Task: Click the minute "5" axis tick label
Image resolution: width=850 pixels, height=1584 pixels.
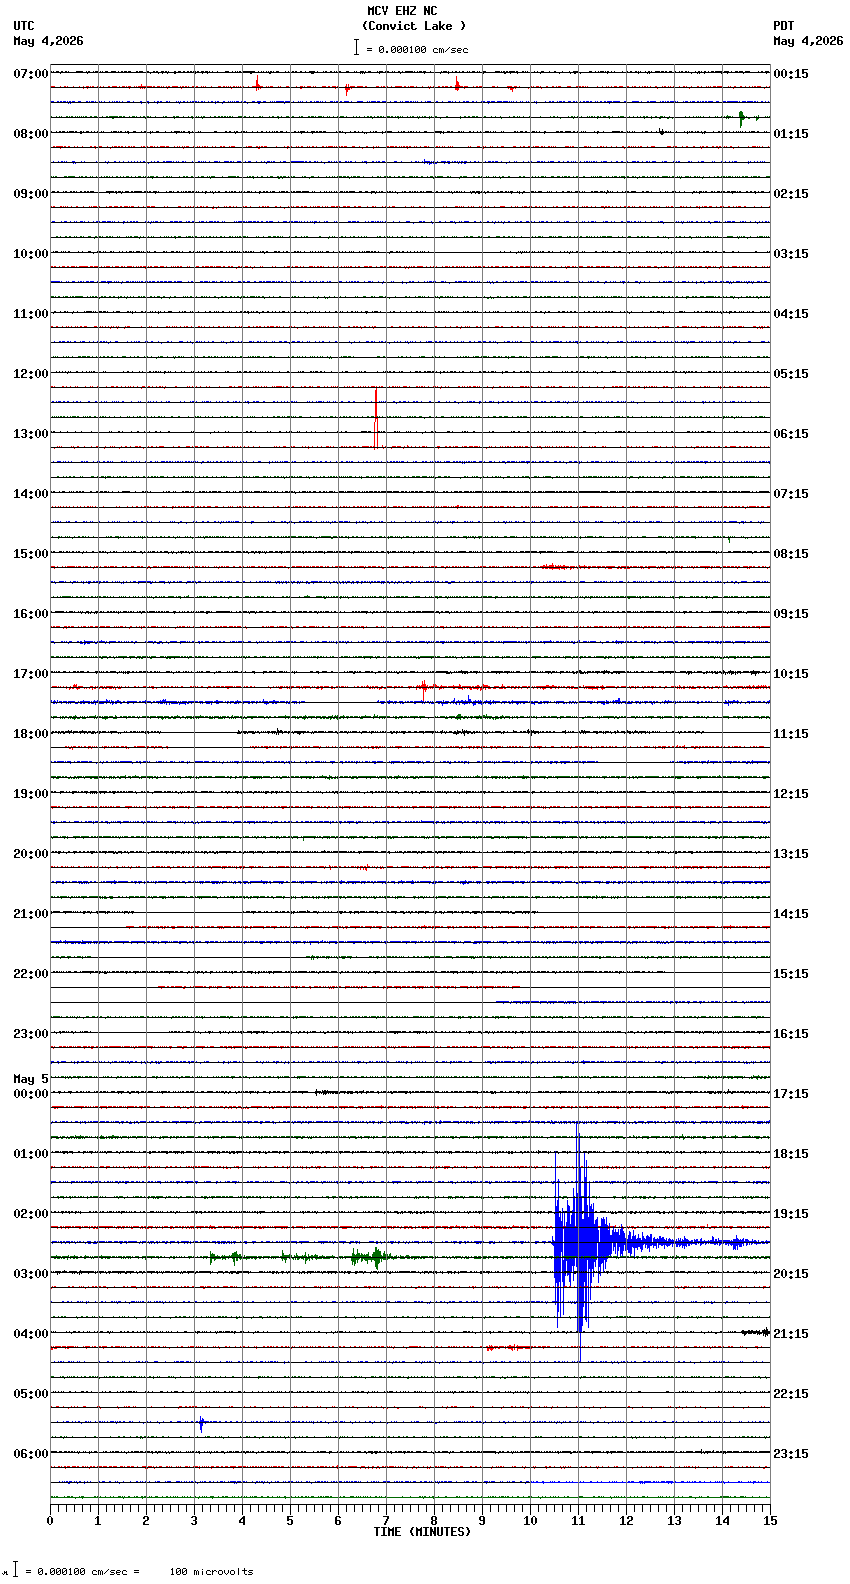Action: click(x=290, y=1521)
